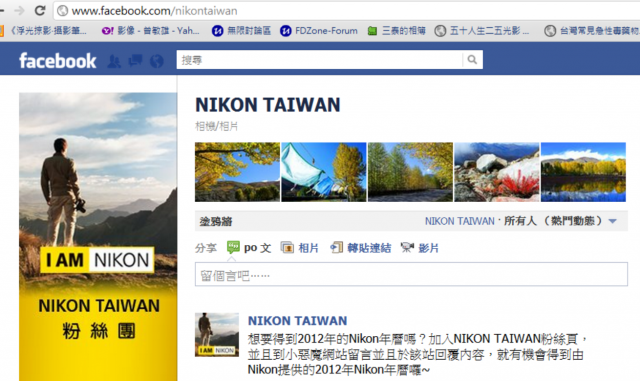640x381 pixels.
Task: Open the 五十人生二五光影 bookmark
Action: click(482, 31)
